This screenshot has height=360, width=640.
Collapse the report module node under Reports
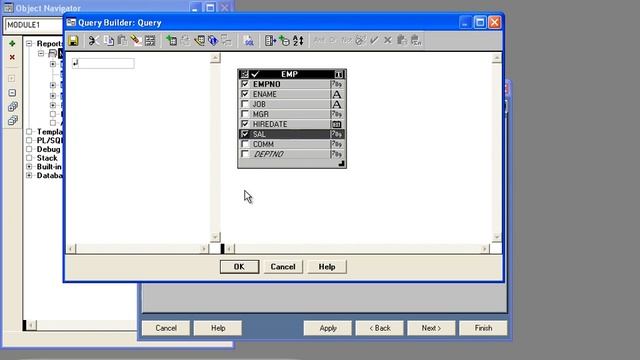(41, 53)
